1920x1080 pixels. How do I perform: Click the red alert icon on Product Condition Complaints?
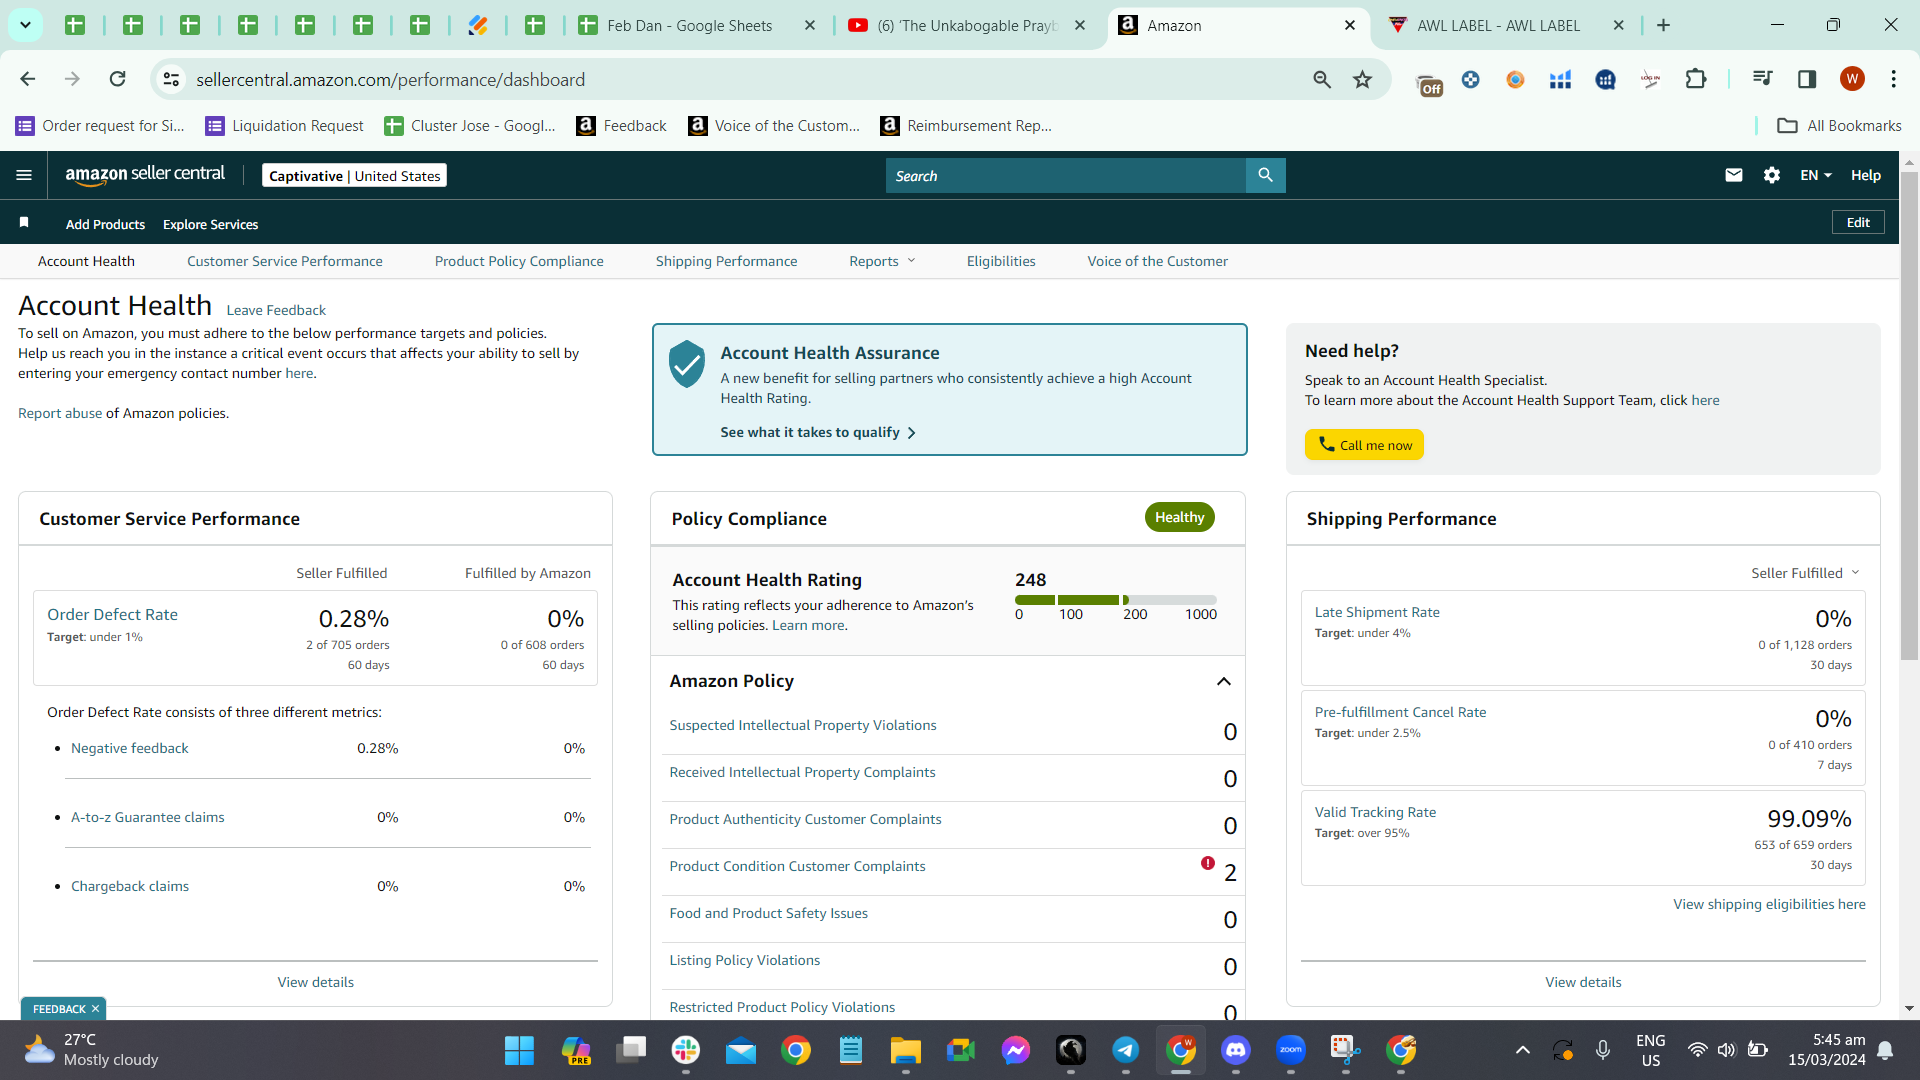click(x=1208, y=863)
